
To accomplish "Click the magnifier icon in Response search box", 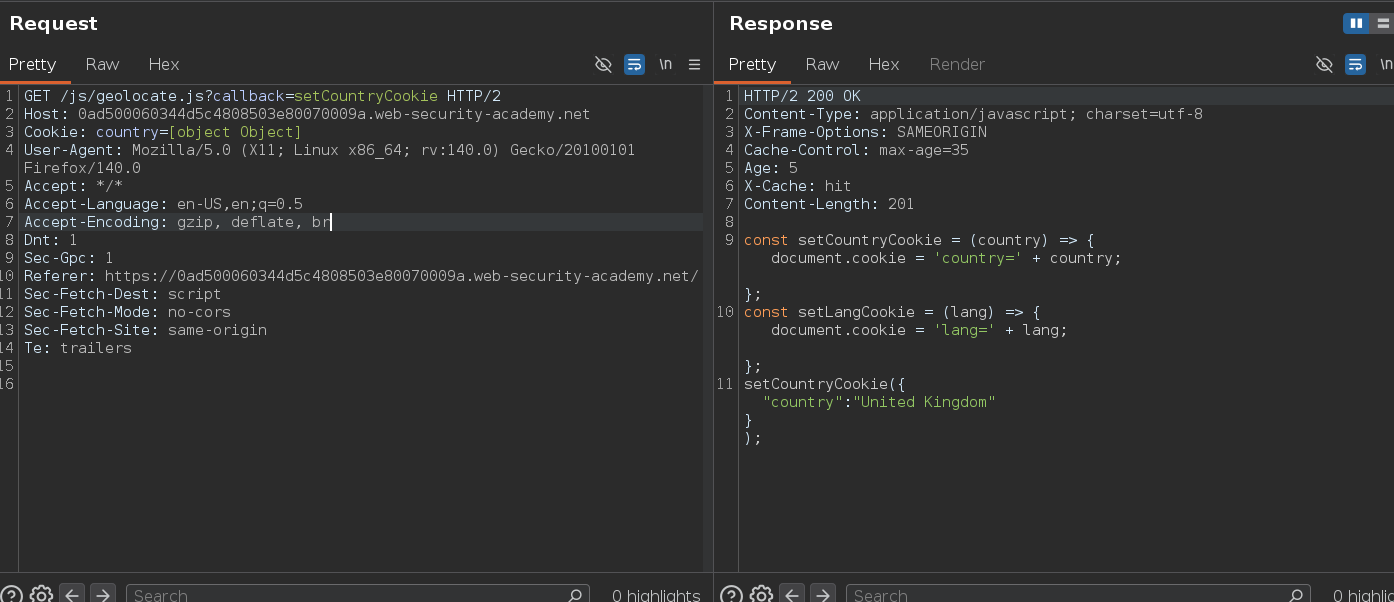I will [x=1295, y=595].
